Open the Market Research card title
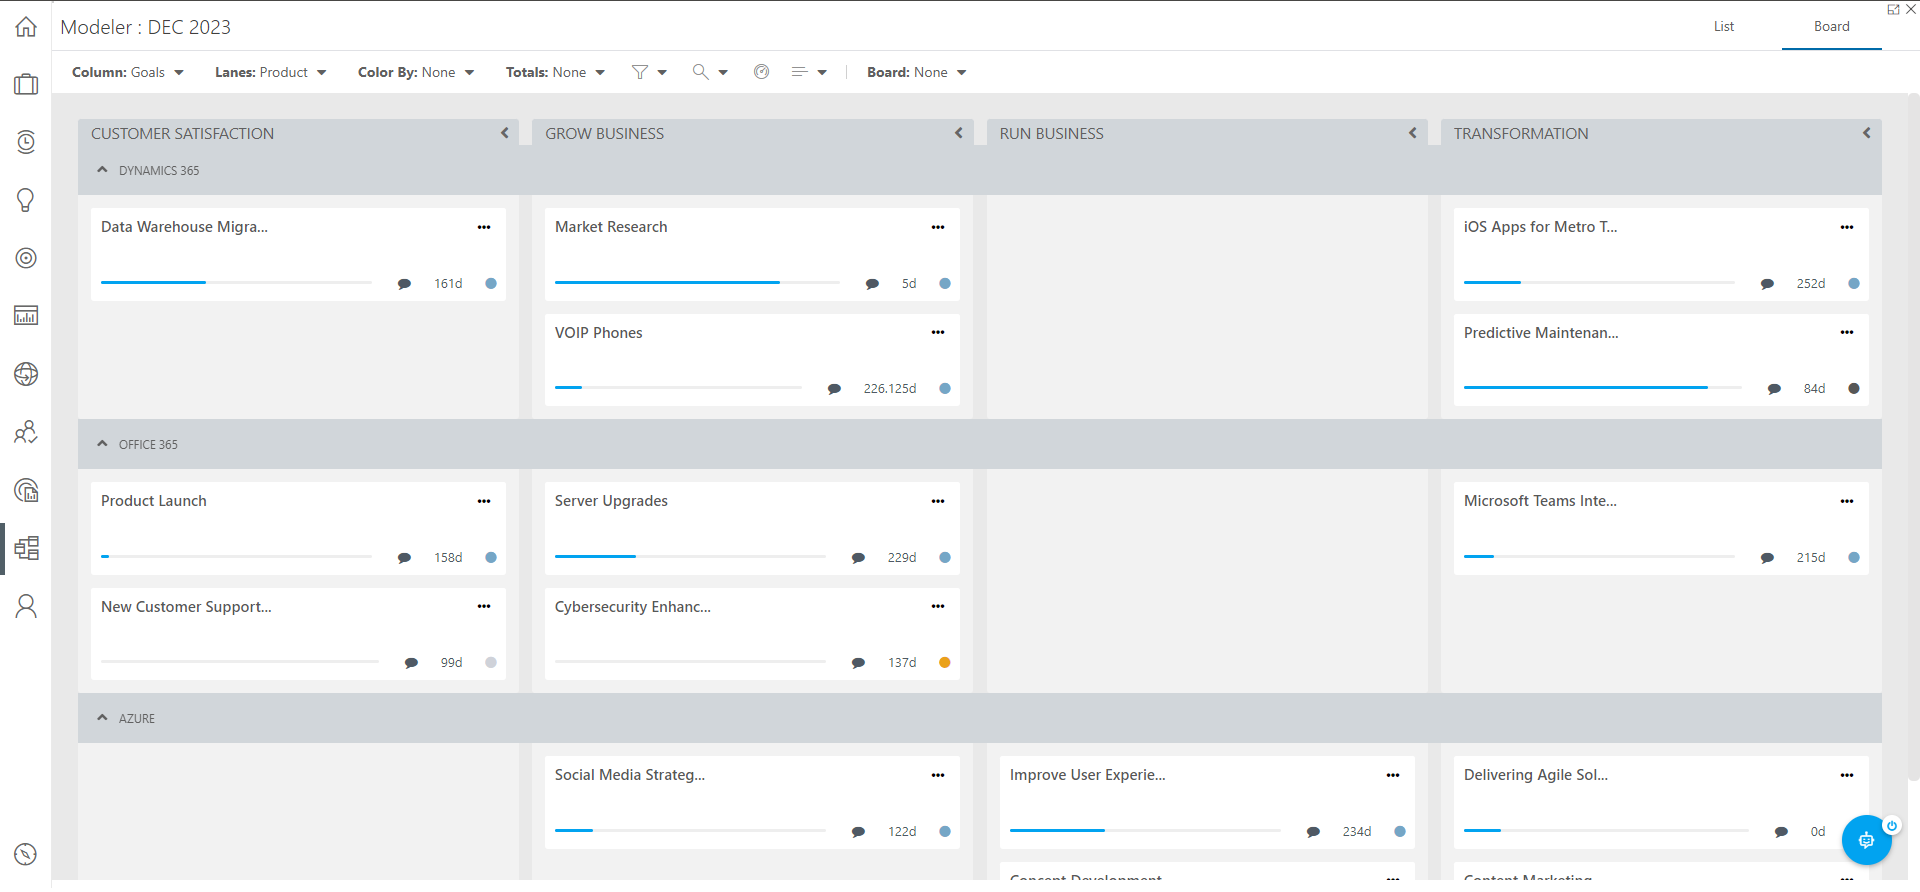This screenshot has width=1920, height=892. [x=611, y=227]
